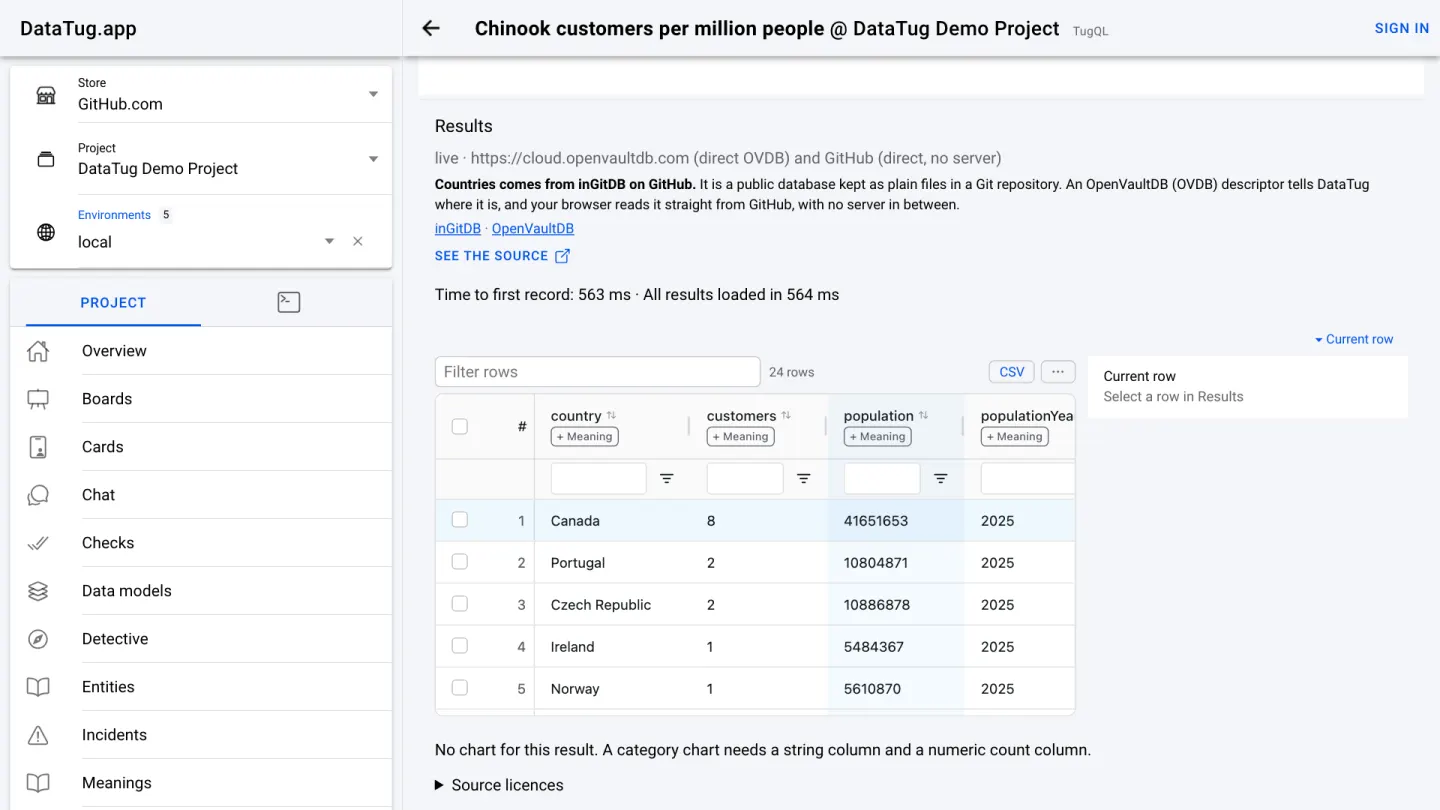The height and width of the screenshot is (810, 1440).
Task: Tick the checkbox for the Ireland row
Action: pyautogui.click(x=460, y=646)
